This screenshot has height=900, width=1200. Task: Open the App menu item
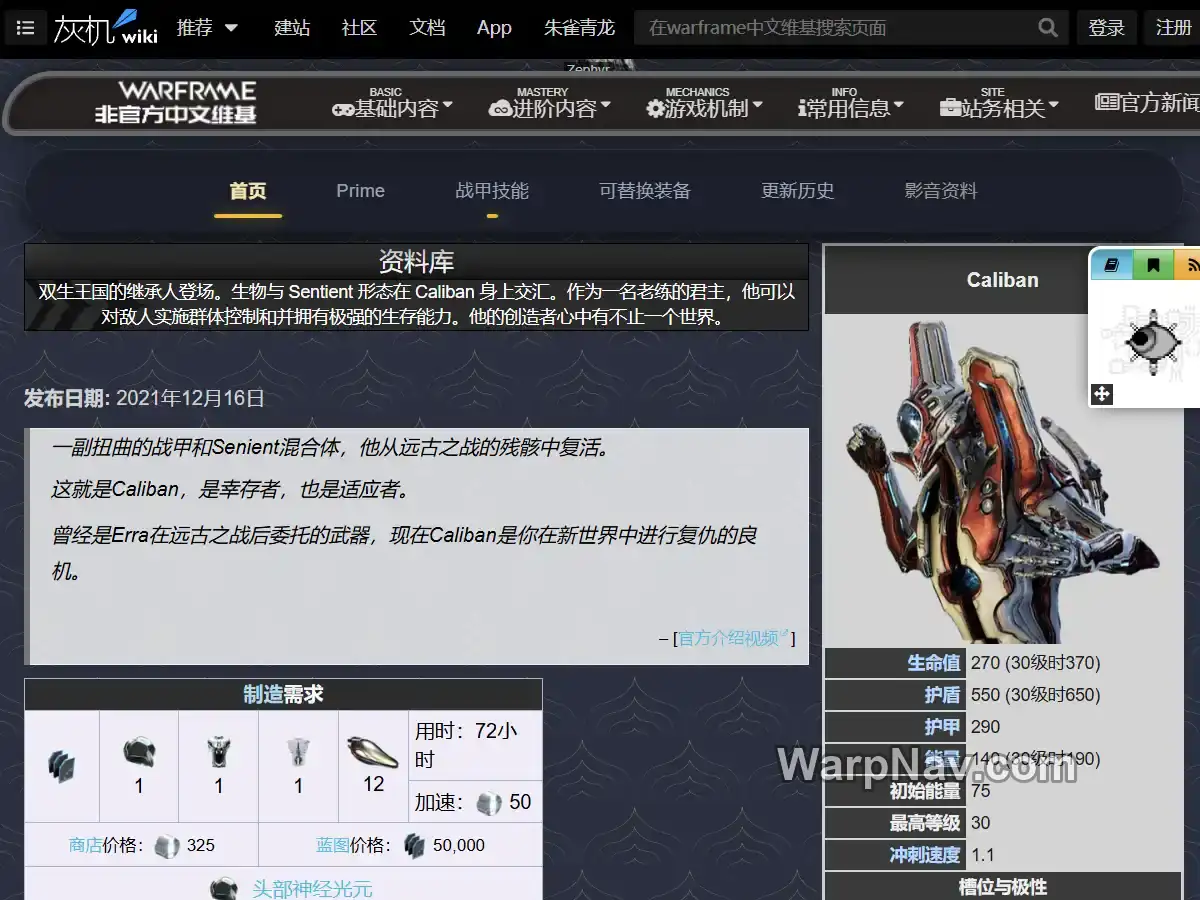pos(494,28)
